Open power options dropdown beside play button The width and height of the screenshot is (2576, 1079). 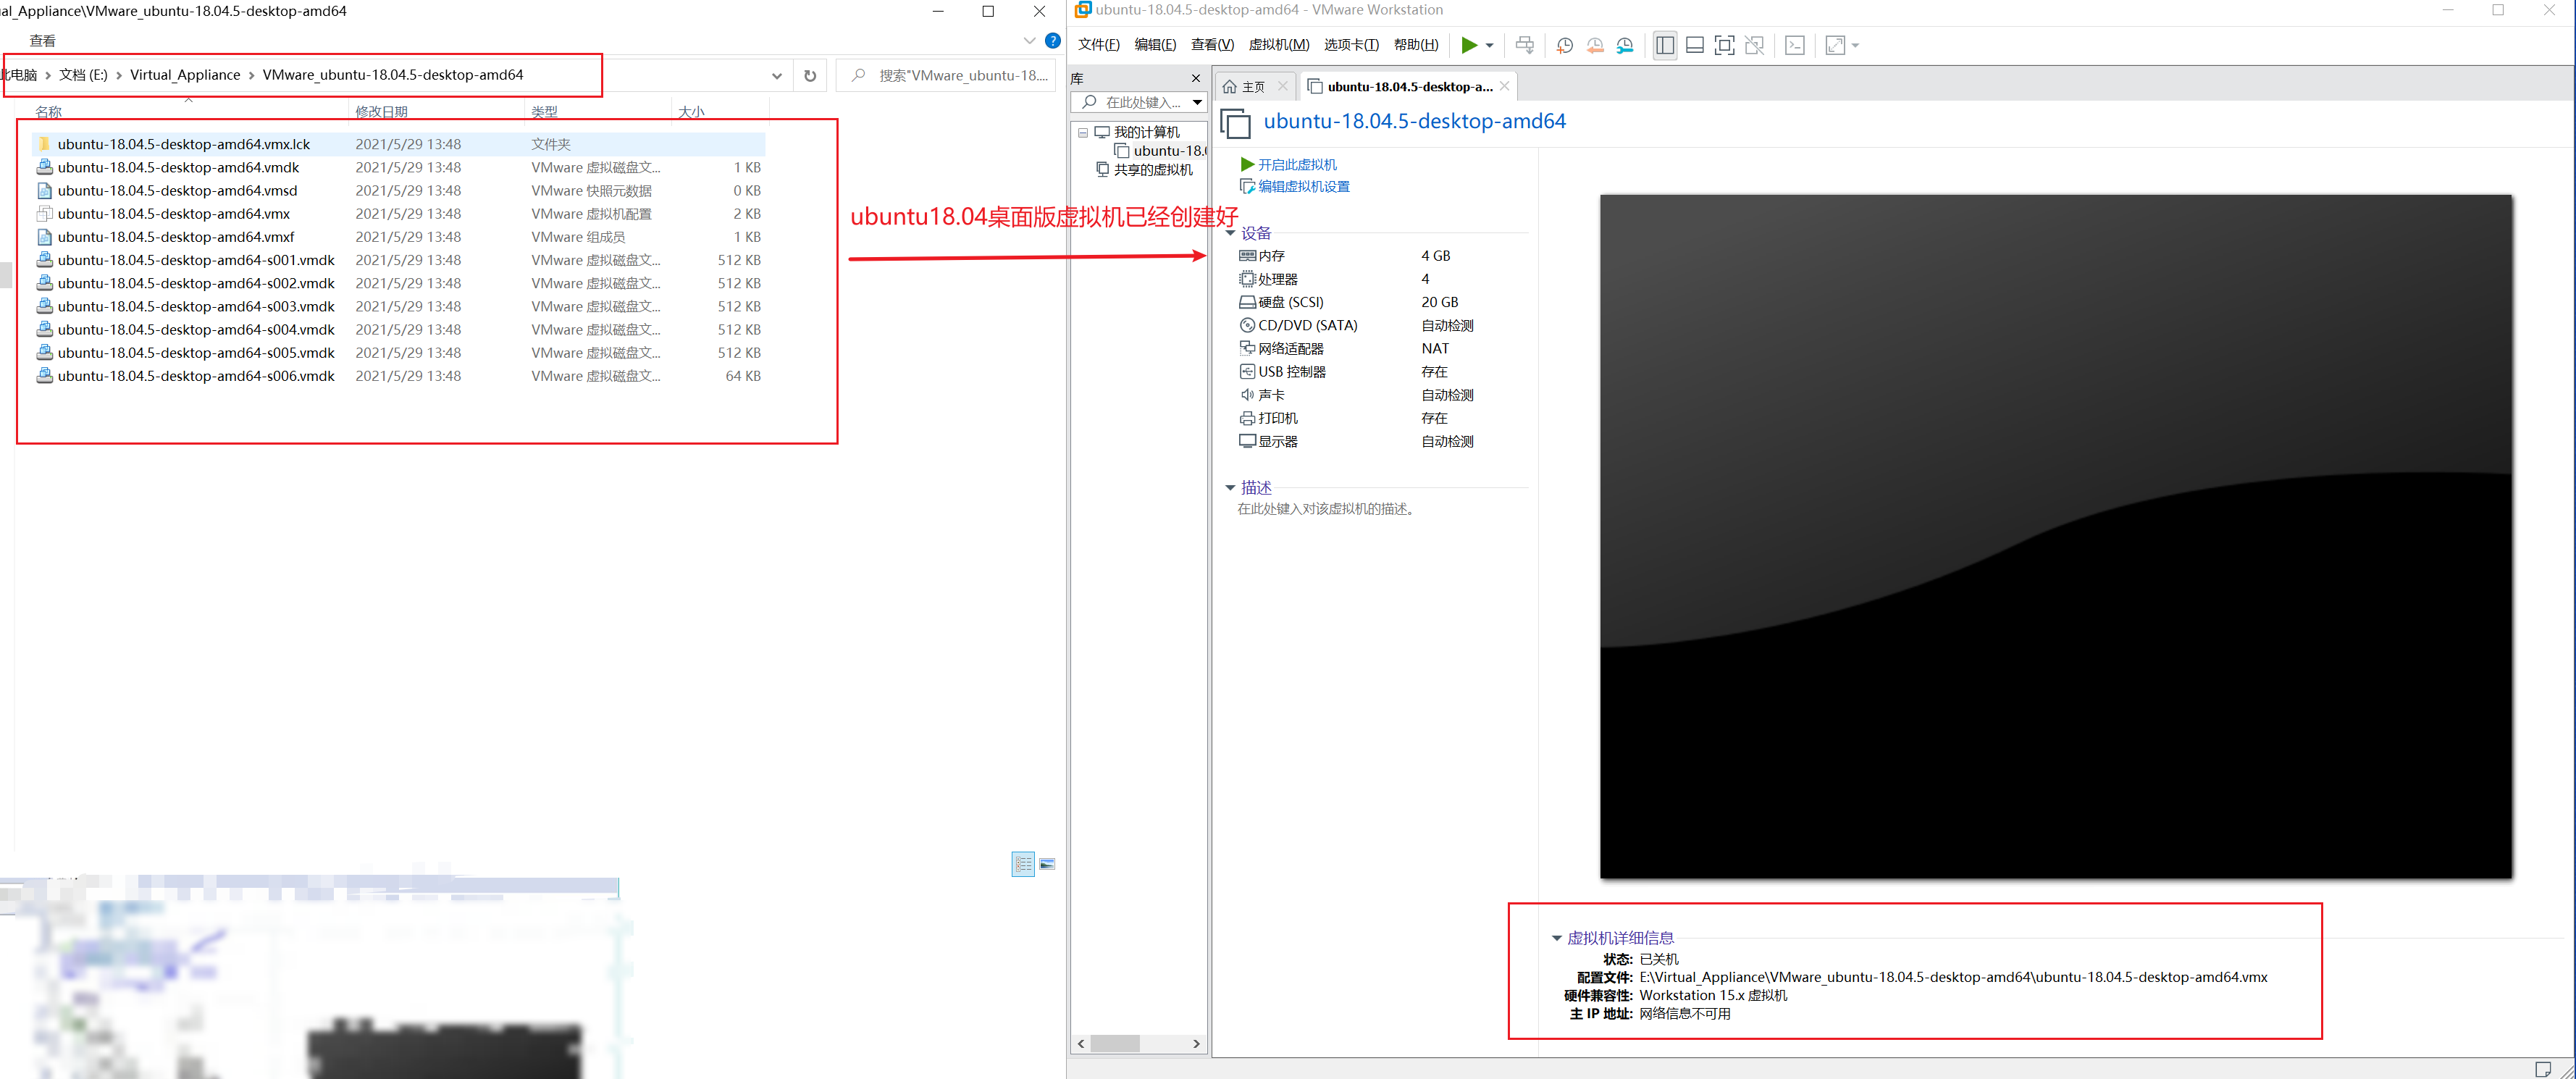tap(1489, 45)
